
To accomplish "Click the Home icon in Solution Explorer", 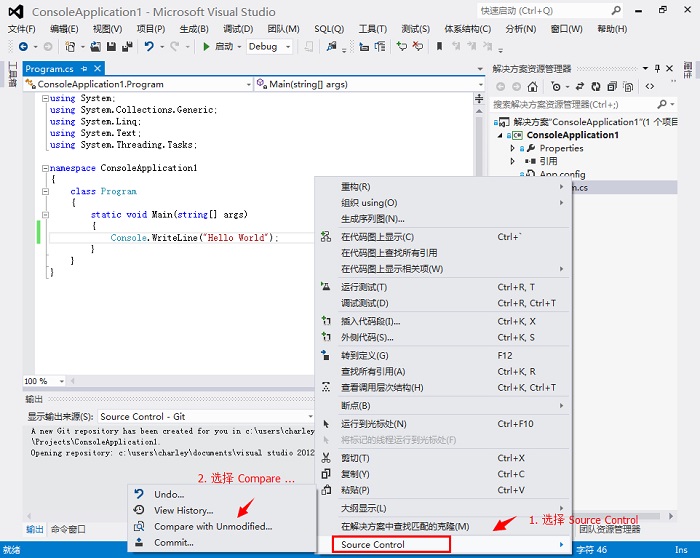I will click(x=532, y=87).
